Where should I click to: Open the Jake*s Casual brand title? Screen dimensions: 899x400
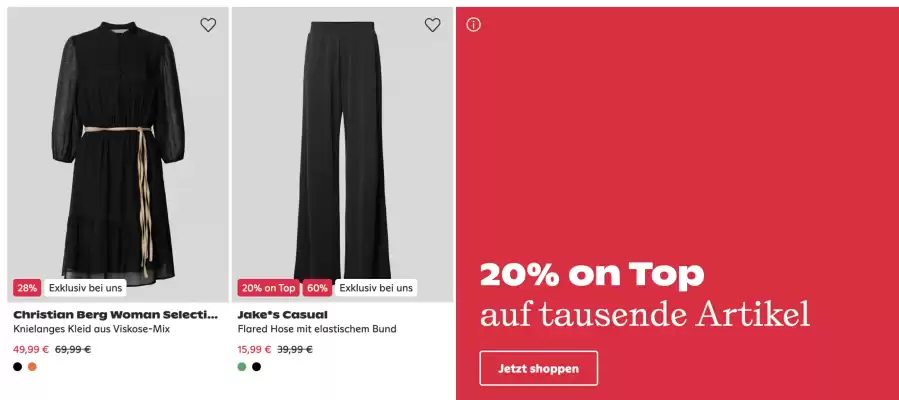(x=283, y=315)
